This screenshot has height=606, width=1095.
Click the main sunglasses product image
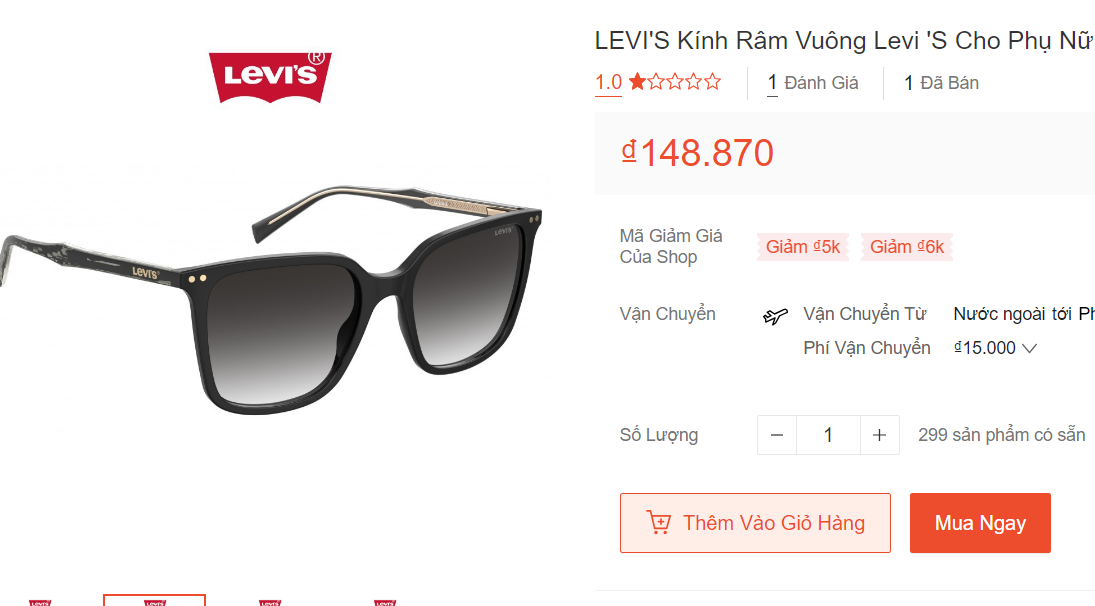coord(271,300)
